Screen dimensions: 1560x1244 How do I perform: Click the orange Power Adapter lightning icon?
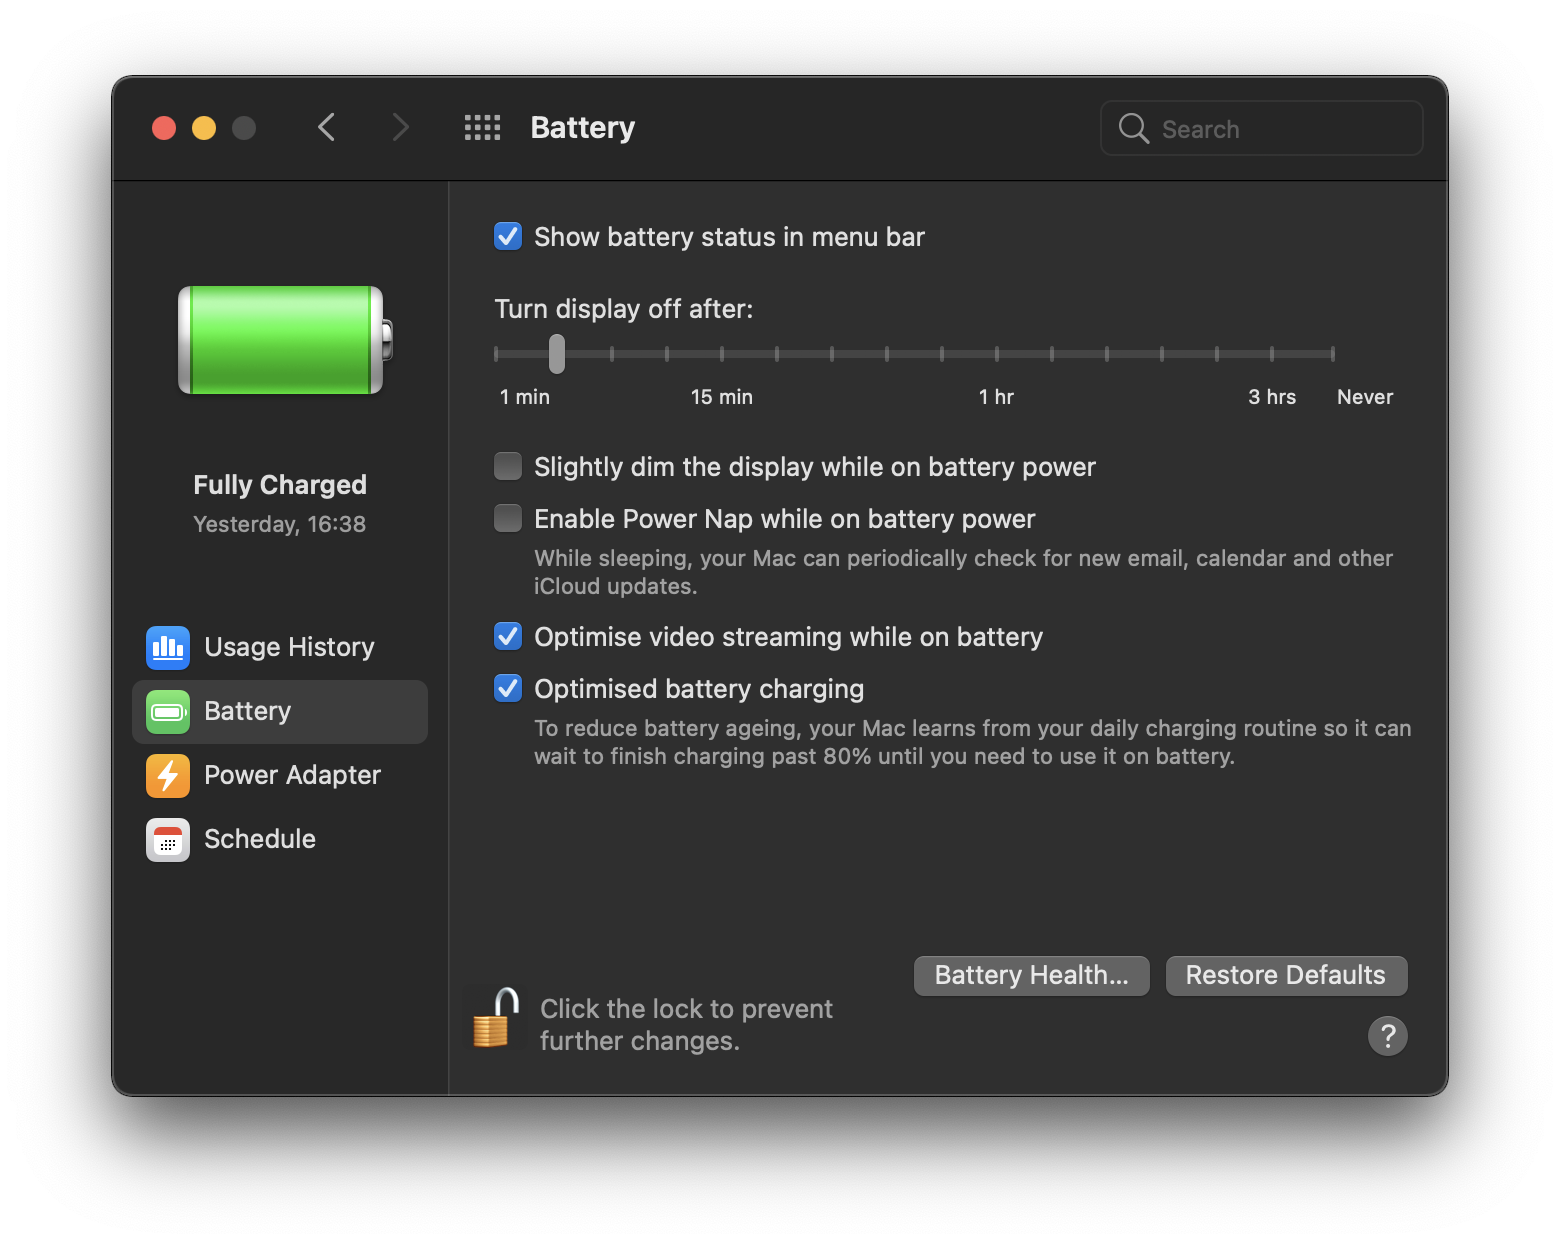pos(168,775)
